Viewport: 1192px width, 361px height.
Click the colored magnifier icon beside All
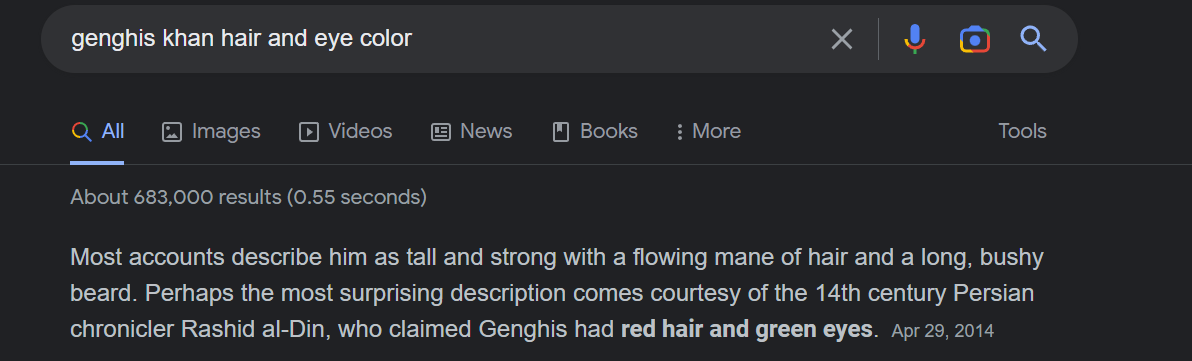[81, 131]
